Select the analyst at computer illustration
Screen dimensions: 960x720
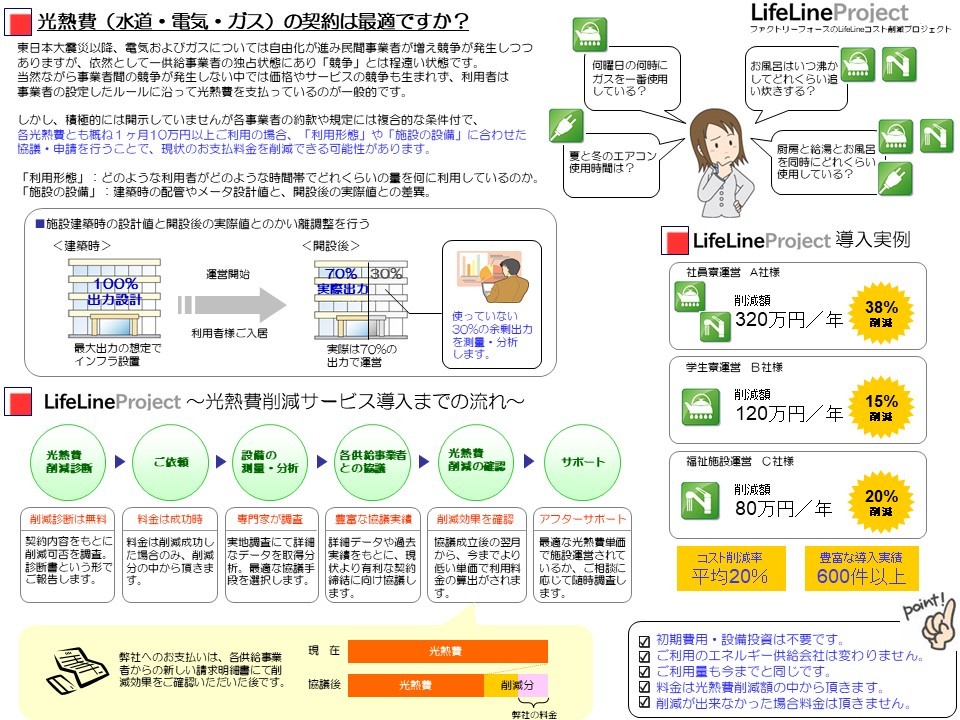492,277
